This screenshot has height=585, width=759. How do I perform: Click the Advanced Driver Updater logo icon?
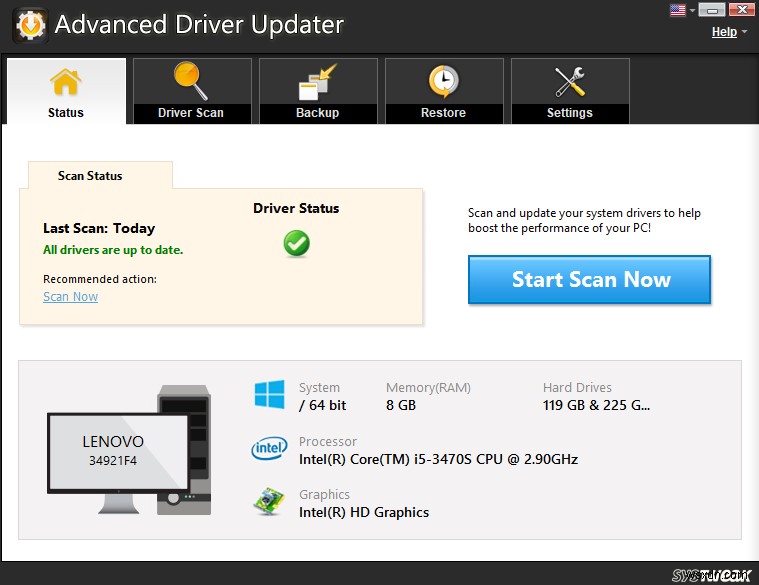30,25
